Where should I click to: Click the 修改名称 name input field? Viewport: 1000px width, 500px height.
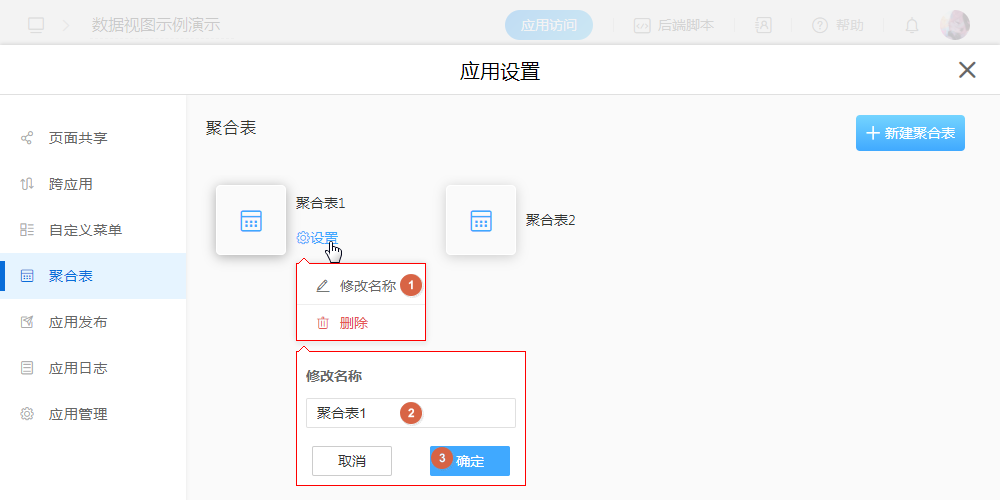click(410, 413)
